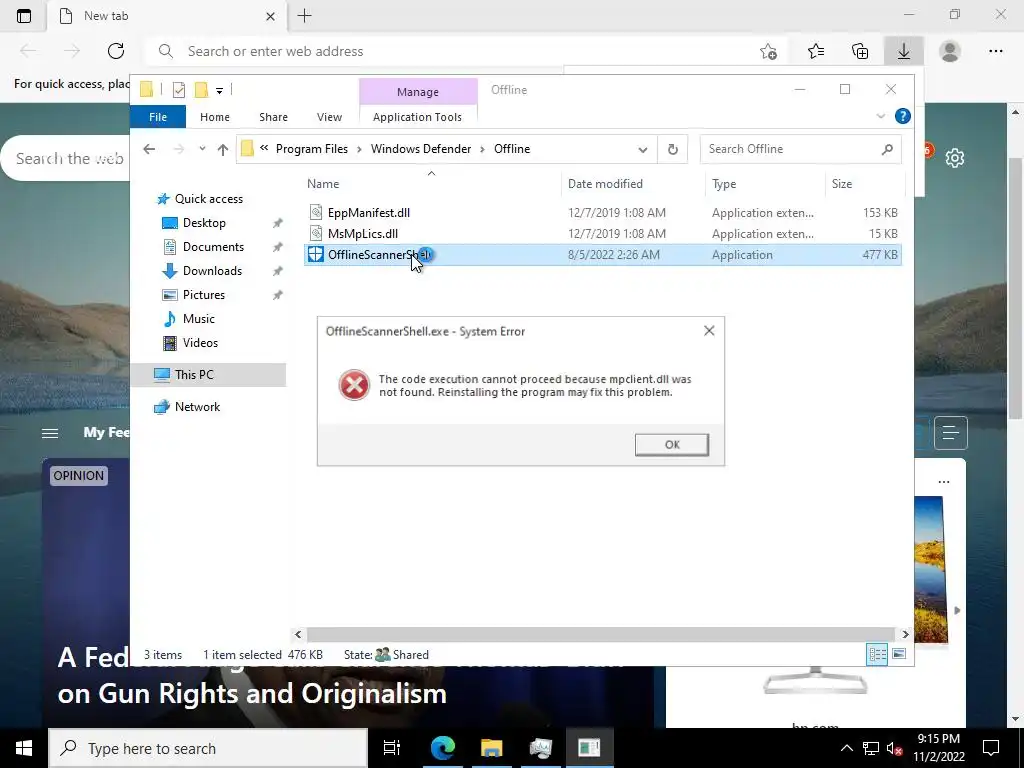Image resolution: width=1024 pixels, height=768 pixels.
Task: Click the scroll-right arrow in Explorer
Action: (x=905, y=634)
